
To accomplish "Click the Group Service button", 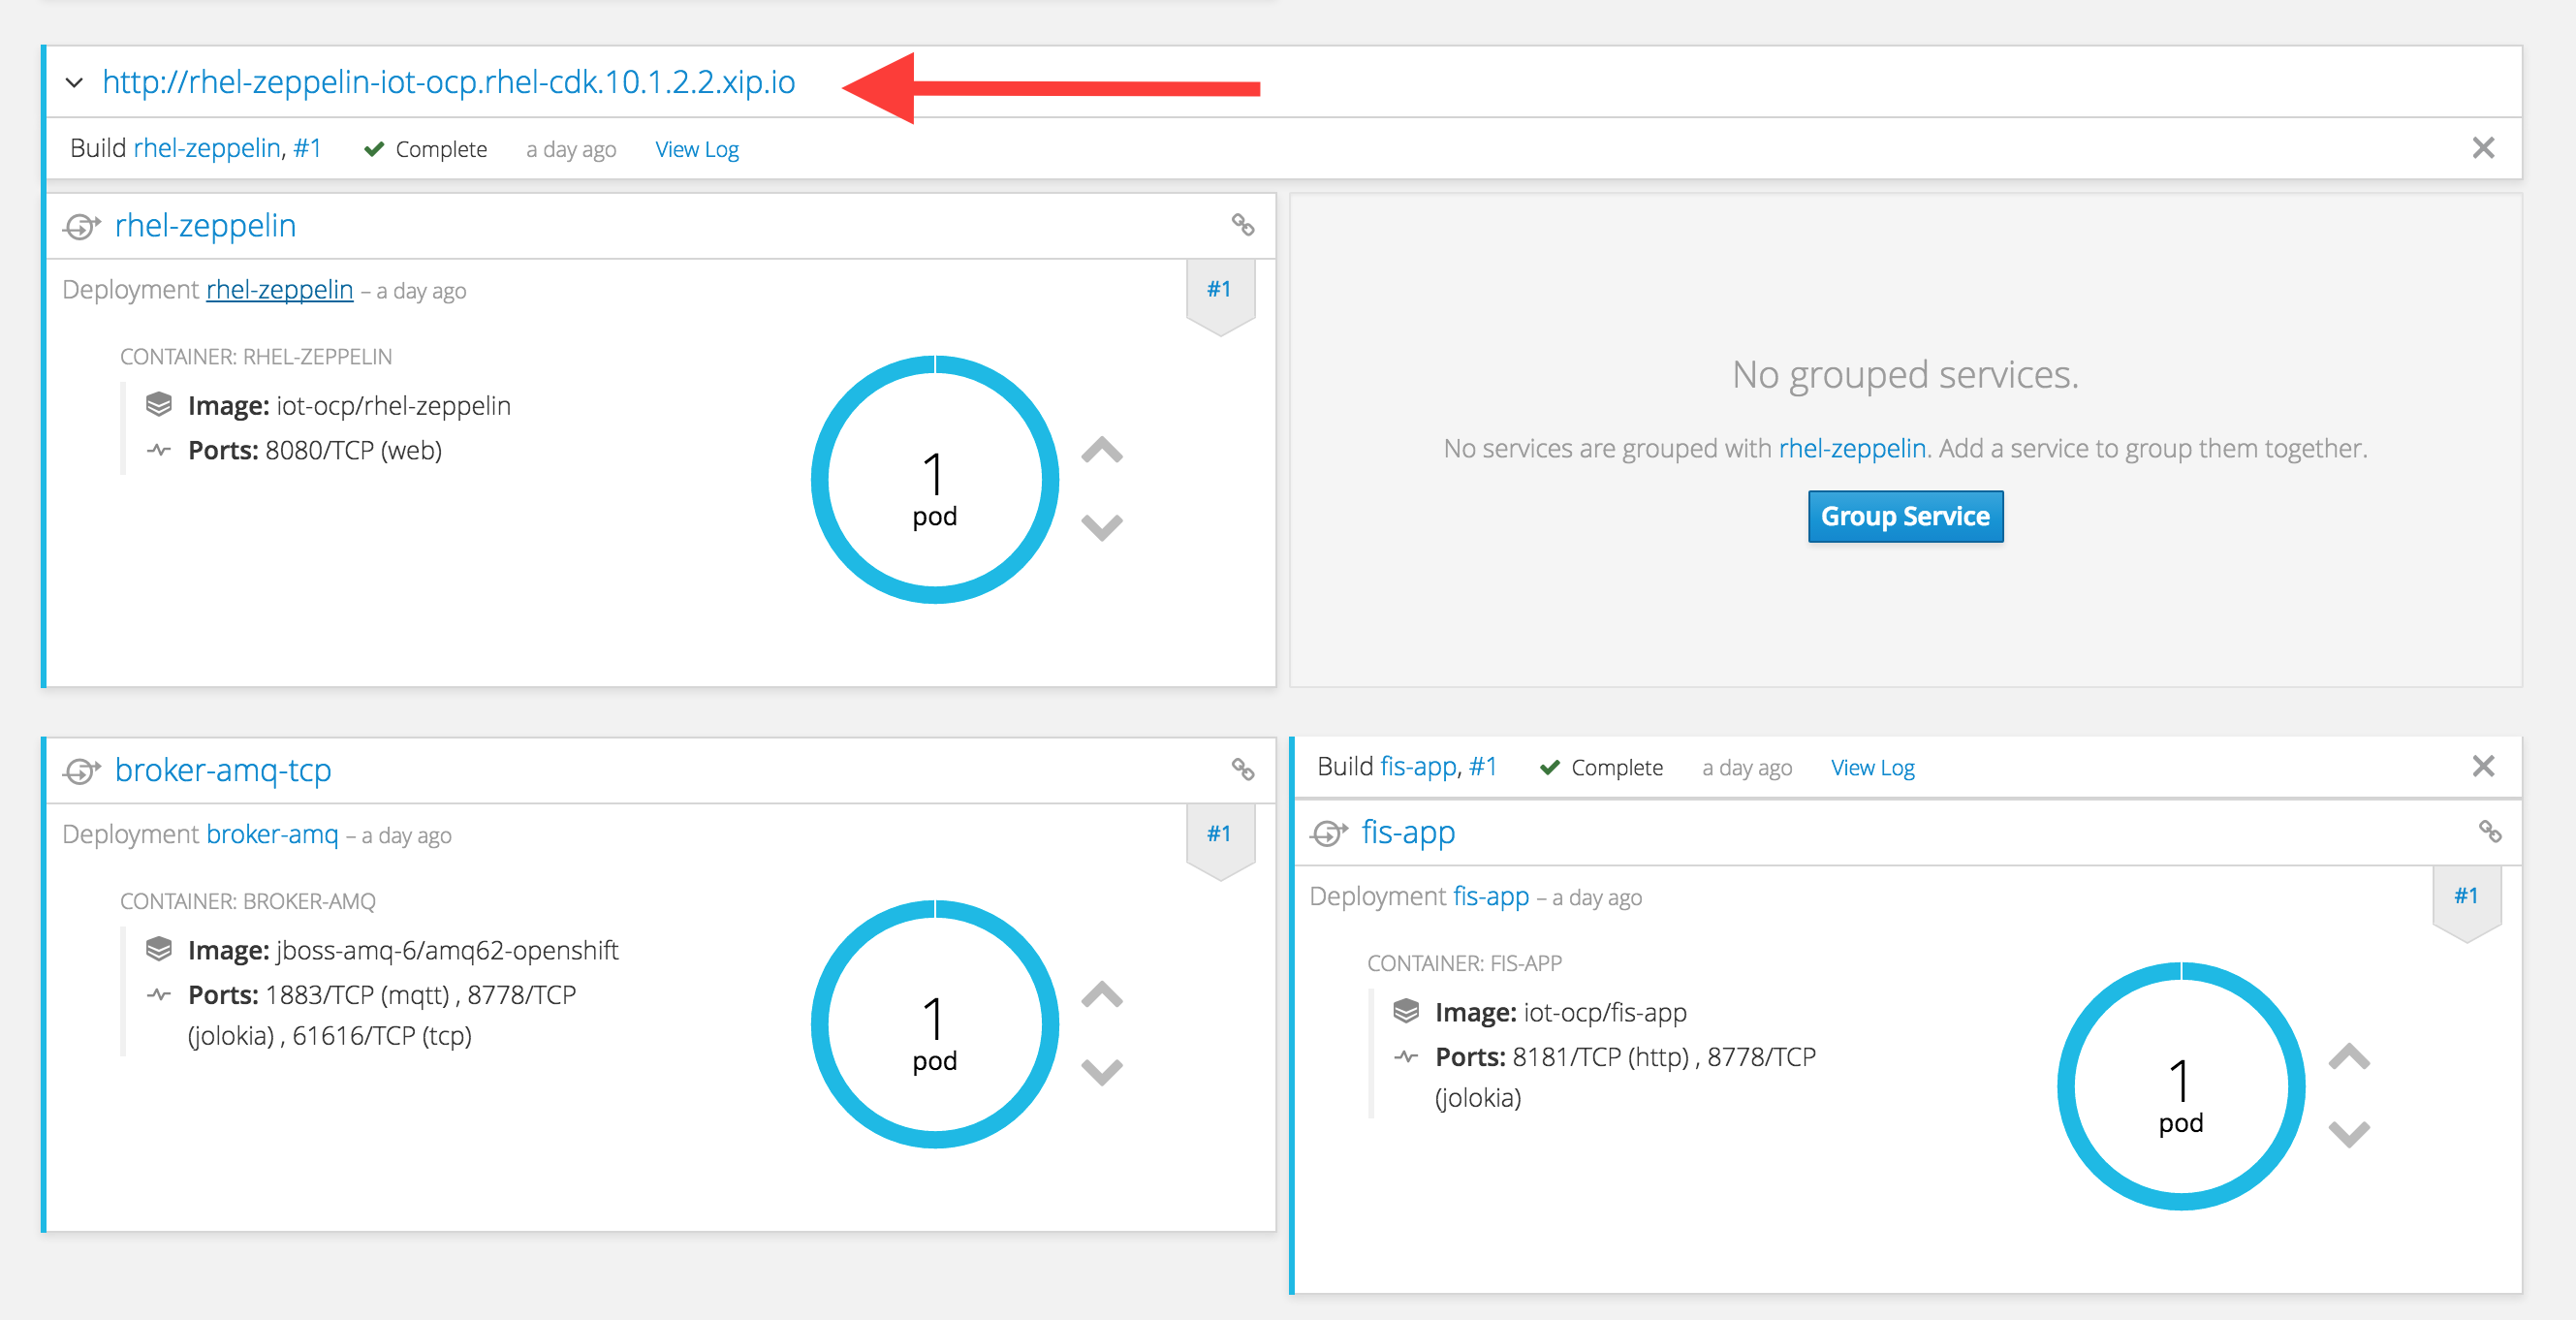I will pyautogui.click(x=1905, y=516).
